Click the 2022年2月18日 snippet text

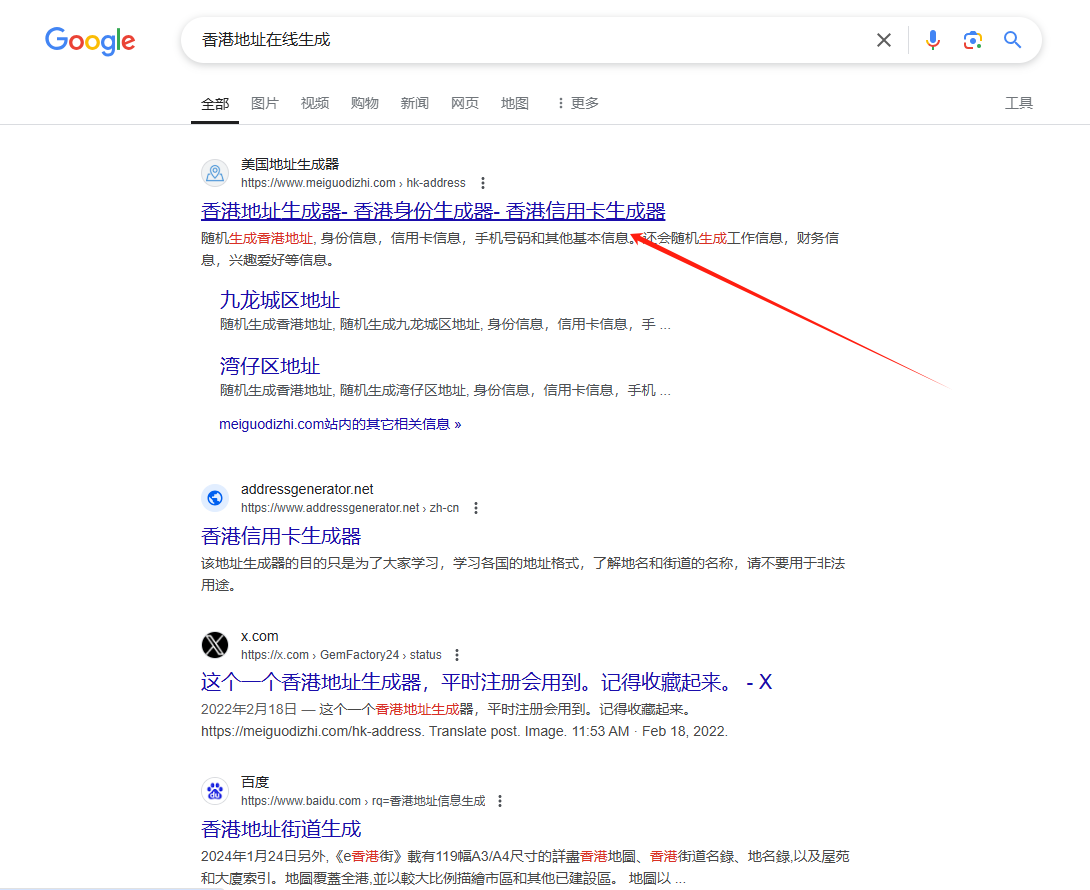tap(464, 720)
